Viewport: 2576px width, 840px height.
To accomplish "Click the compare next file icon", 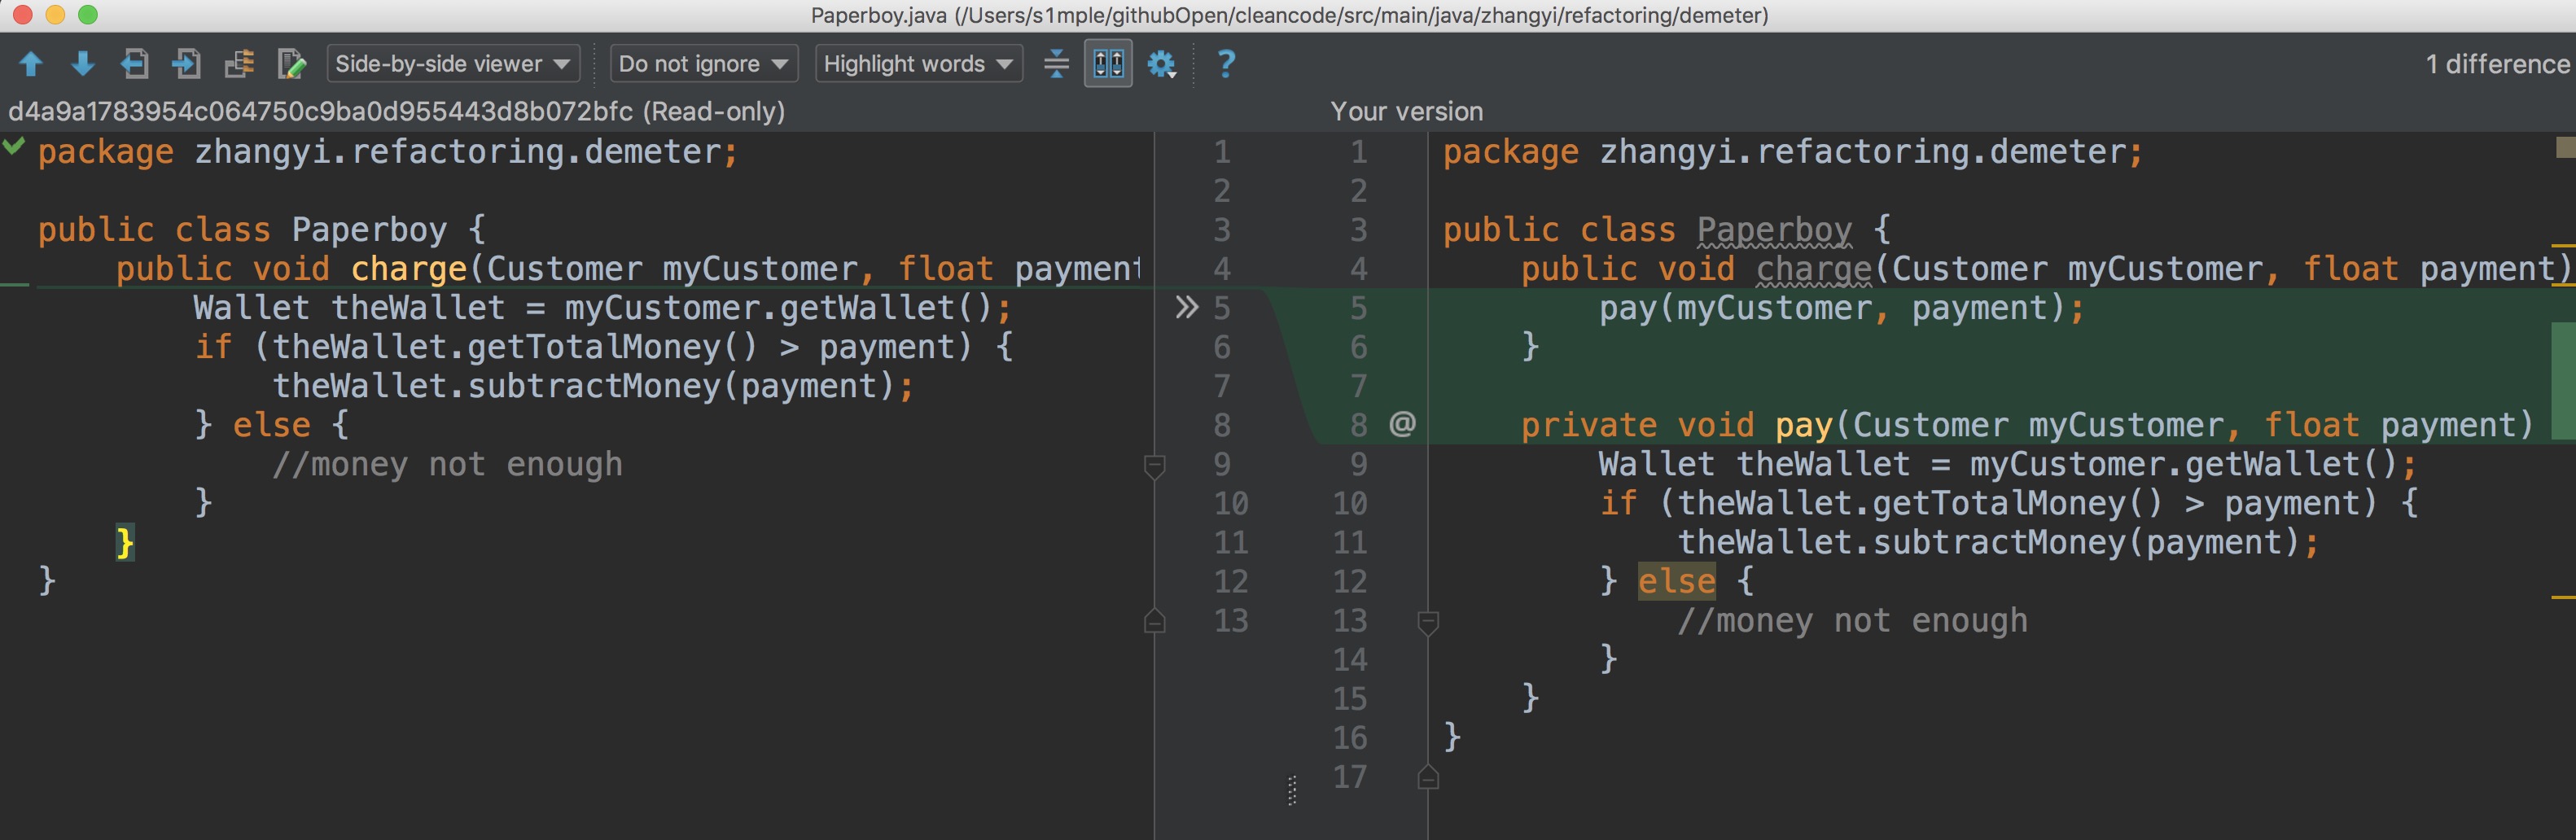I will 187,64.
